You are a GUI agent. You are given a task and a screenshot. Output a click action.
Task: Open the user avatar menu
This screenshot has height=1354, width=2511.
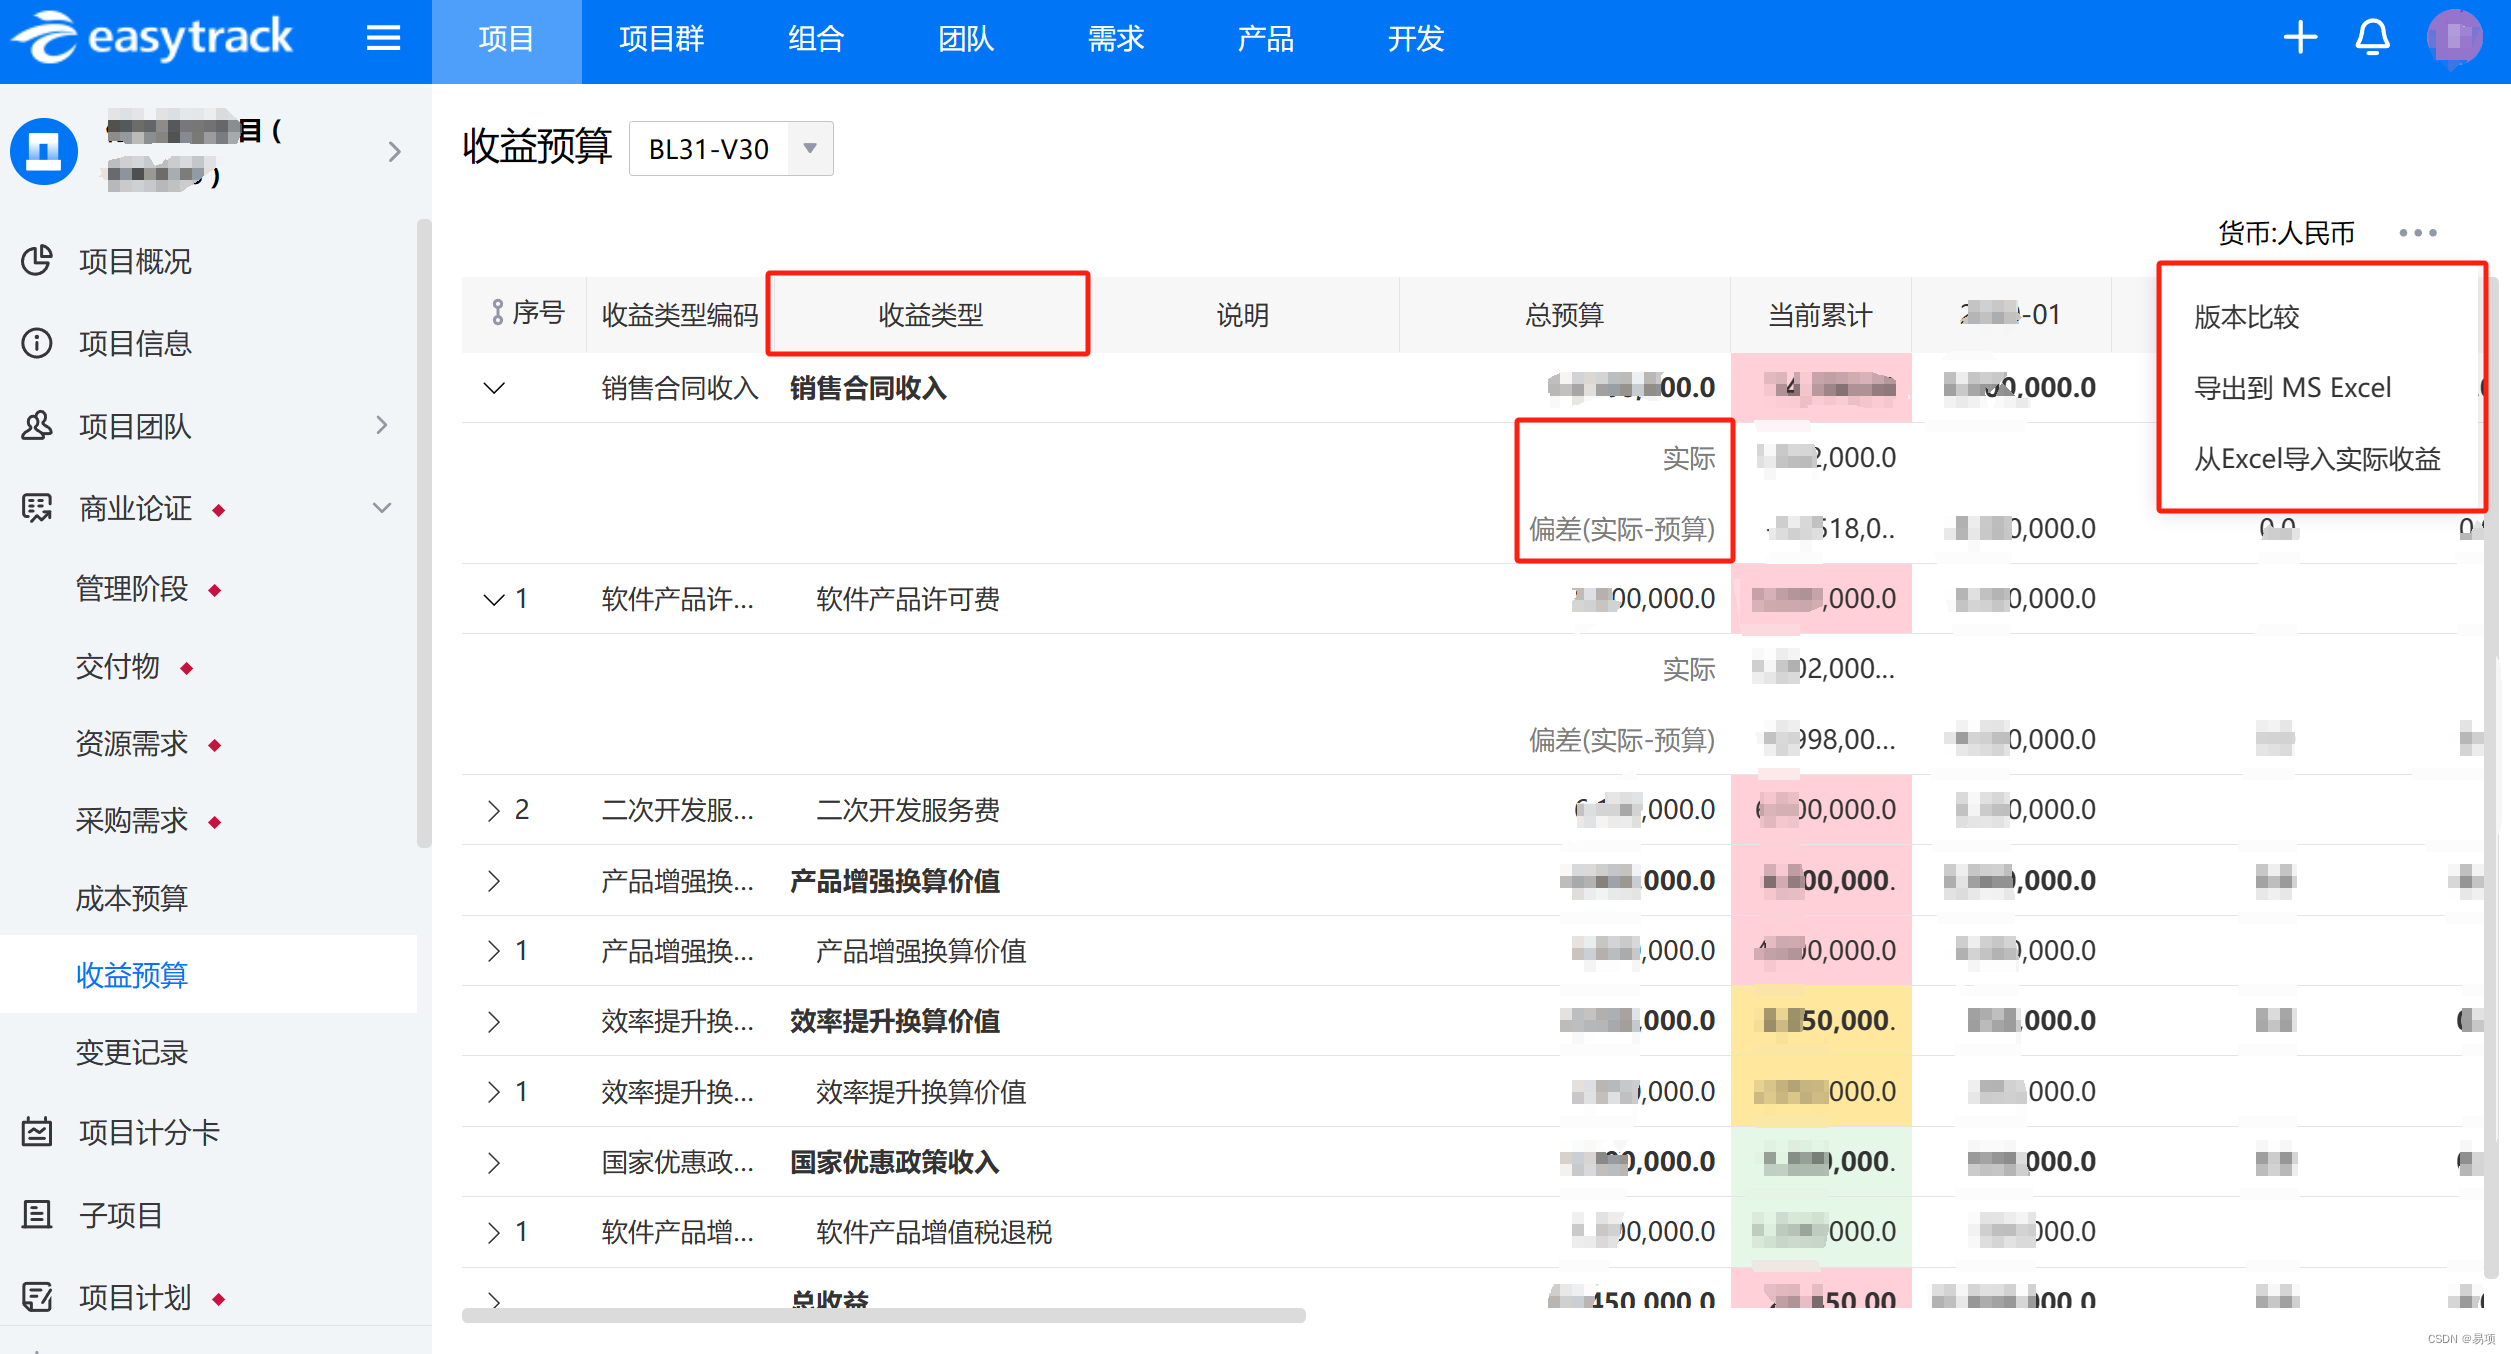click(x=2454, y=38)
